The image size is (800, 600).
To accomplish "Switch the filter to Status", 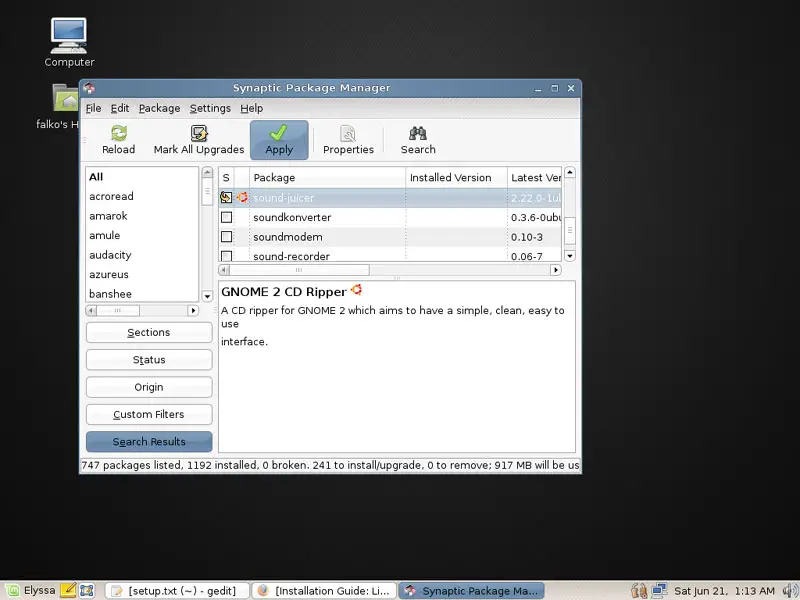I will 149,360.
